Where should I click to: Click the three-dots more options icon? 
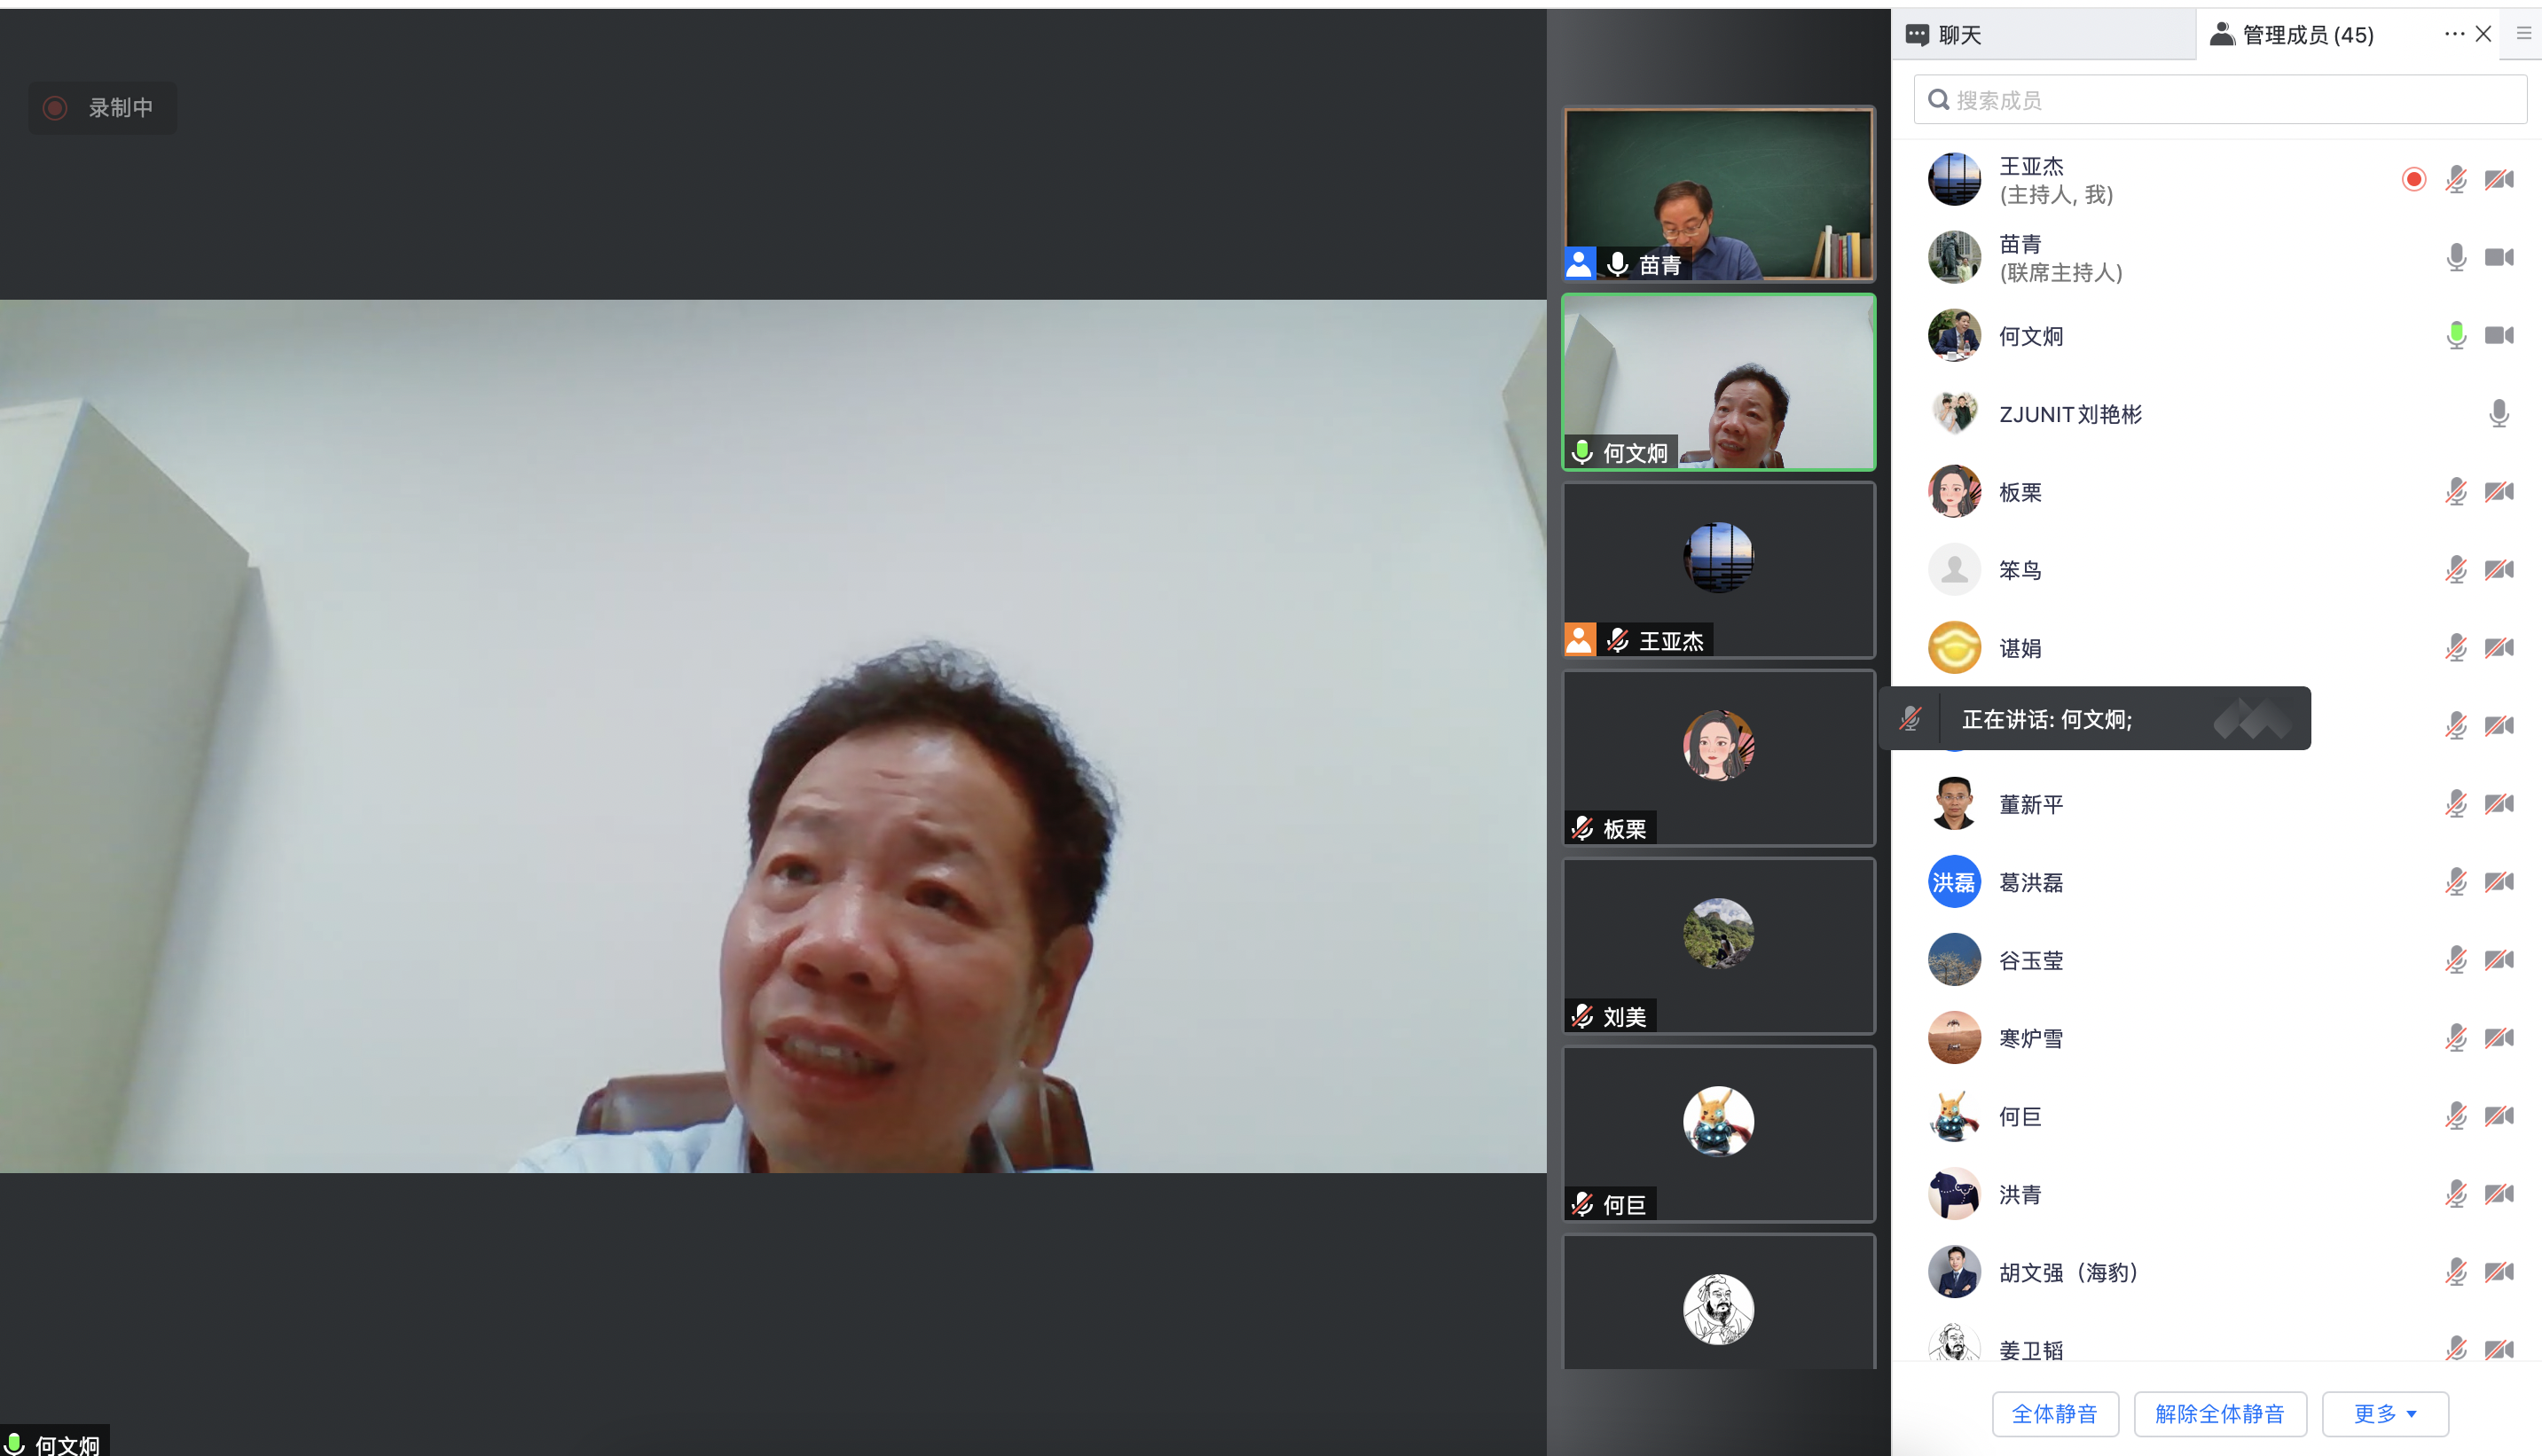tap(2453, 34)
